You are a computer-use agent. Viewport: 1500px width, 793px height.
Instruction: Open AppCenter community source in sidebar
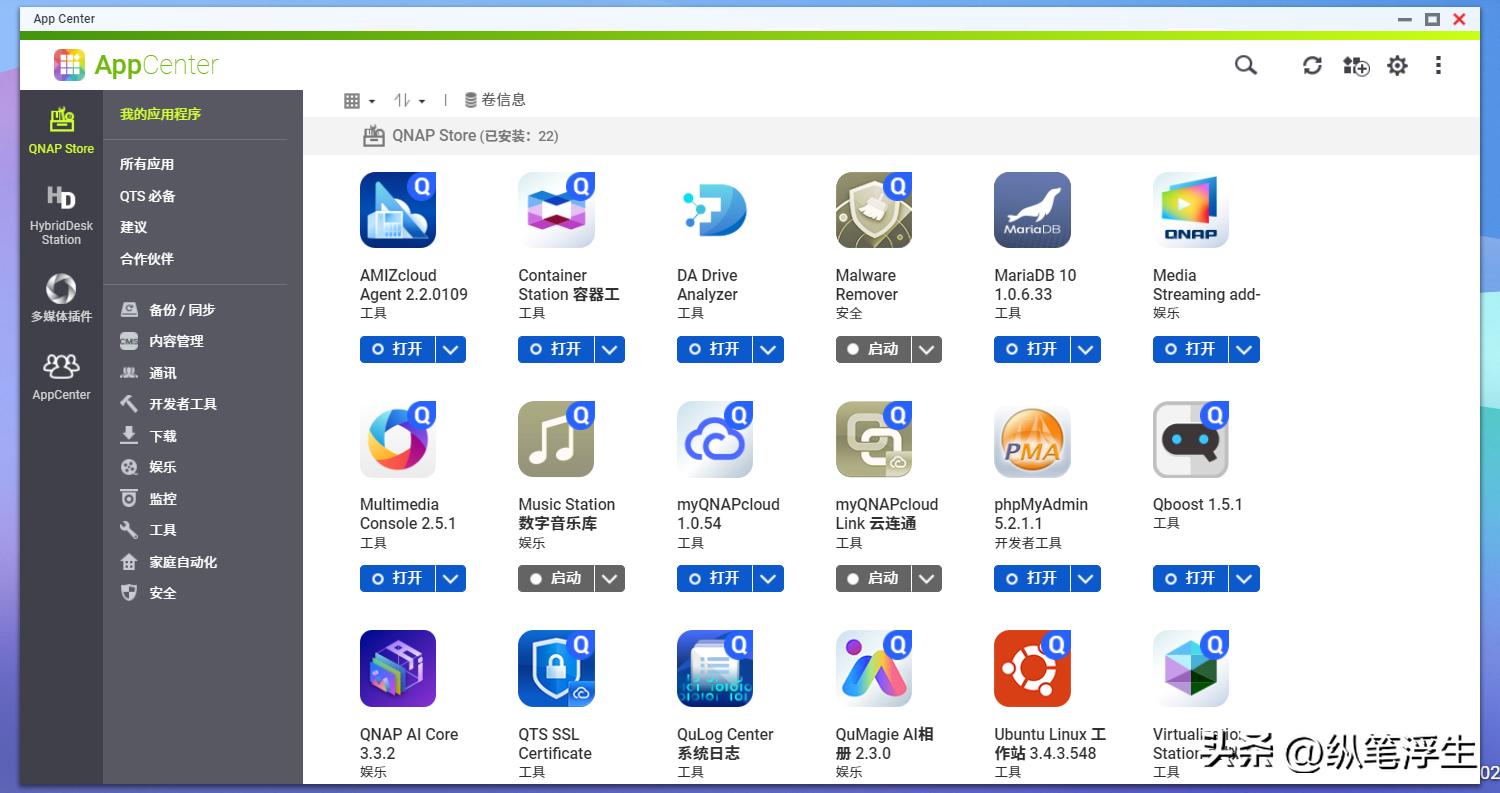61,376
